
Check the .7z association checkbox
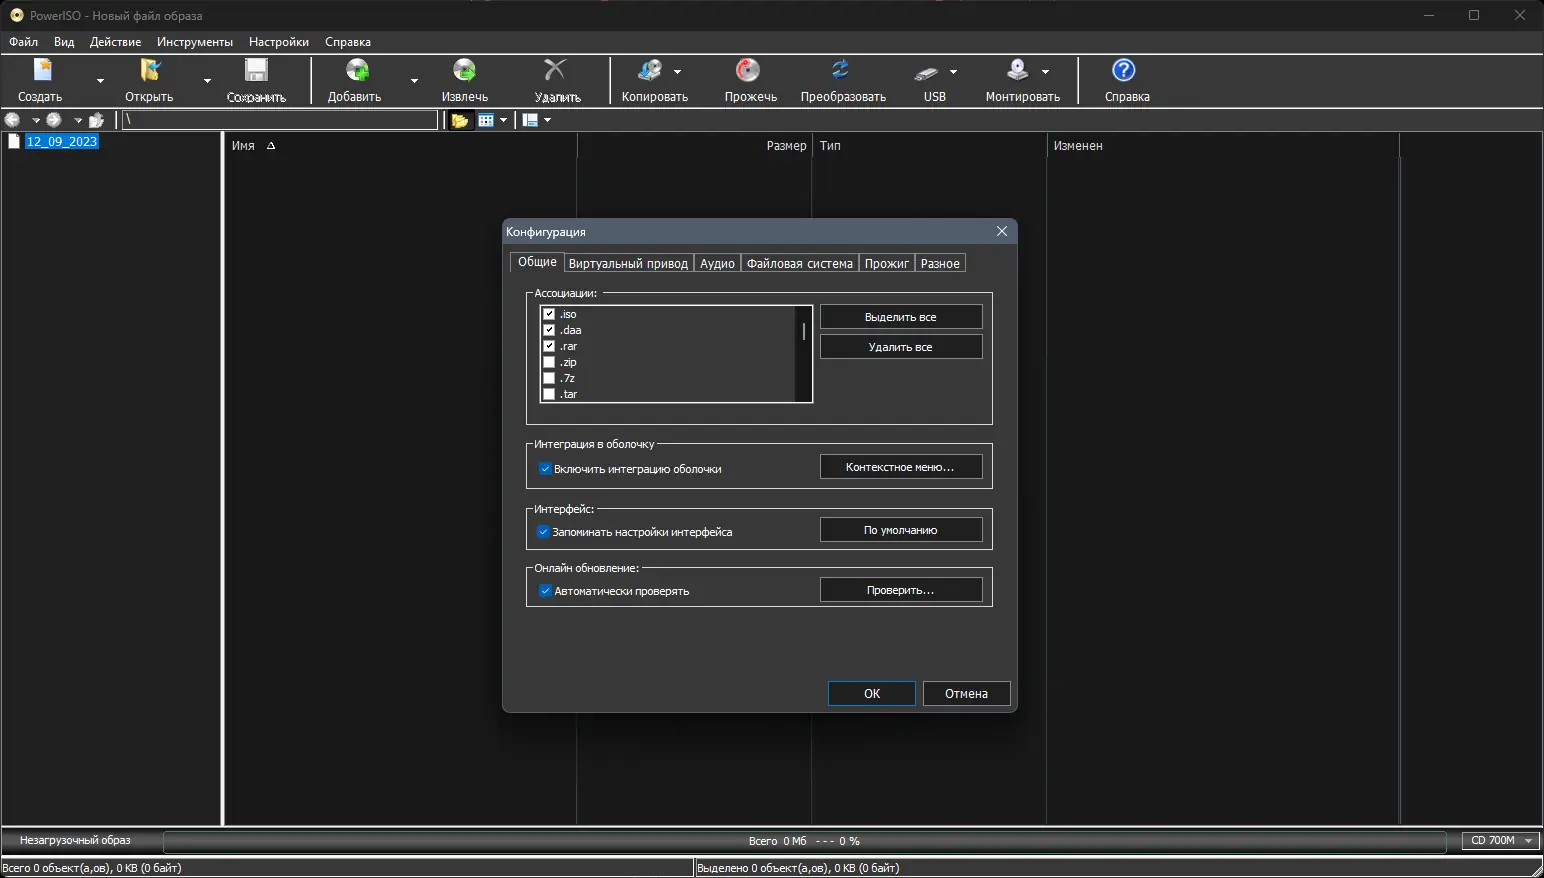click(549, 378)
